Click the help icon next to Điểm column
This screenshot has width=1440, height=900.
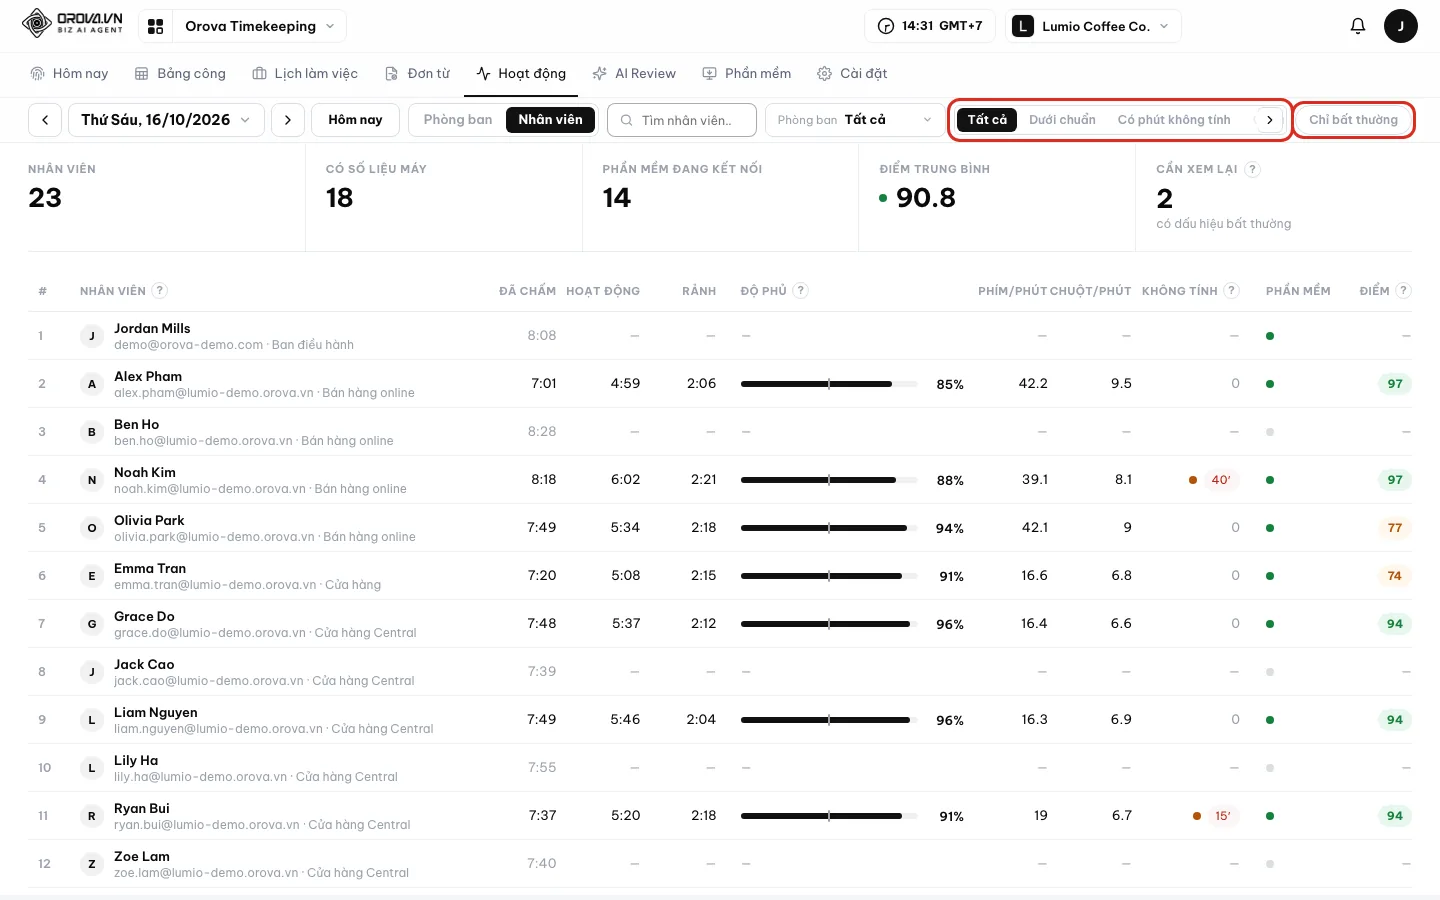pos(1403,291)
